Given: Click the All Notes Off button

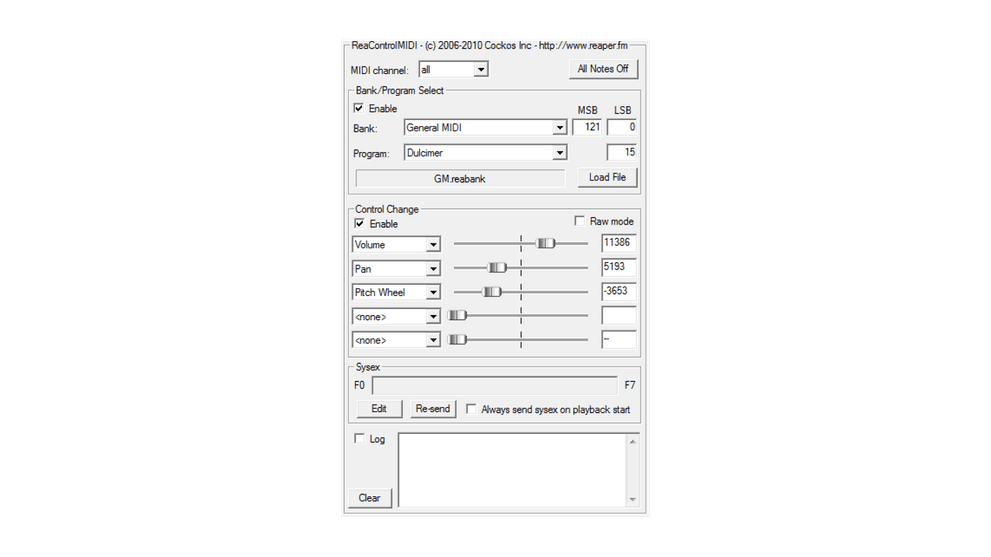Looking at the screenshot, I should coord(603,69).
